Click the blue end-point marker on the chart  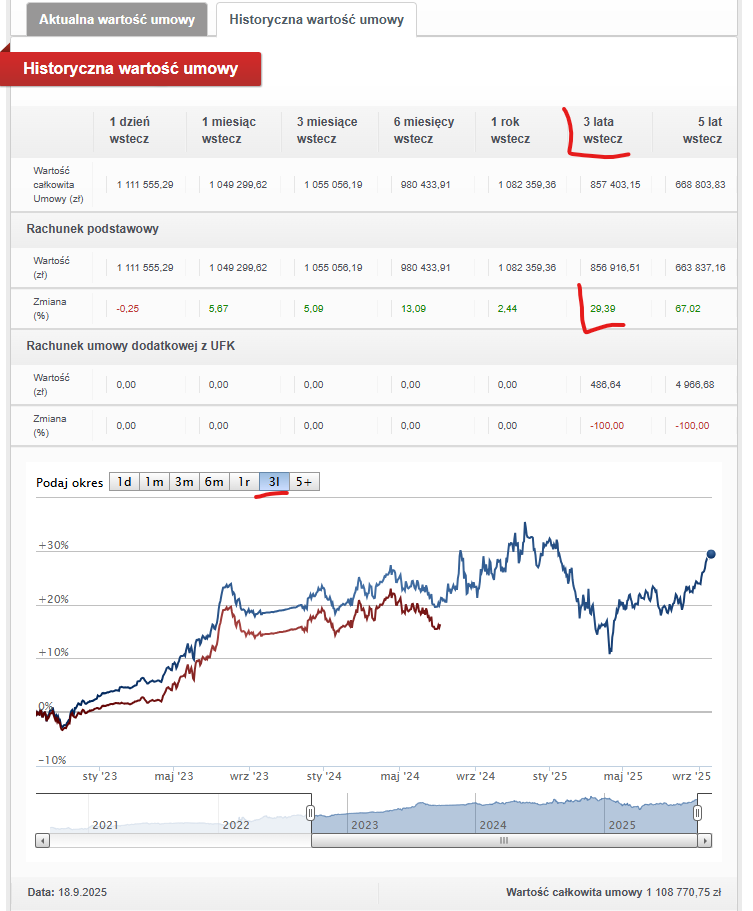[x=711, y=554]
